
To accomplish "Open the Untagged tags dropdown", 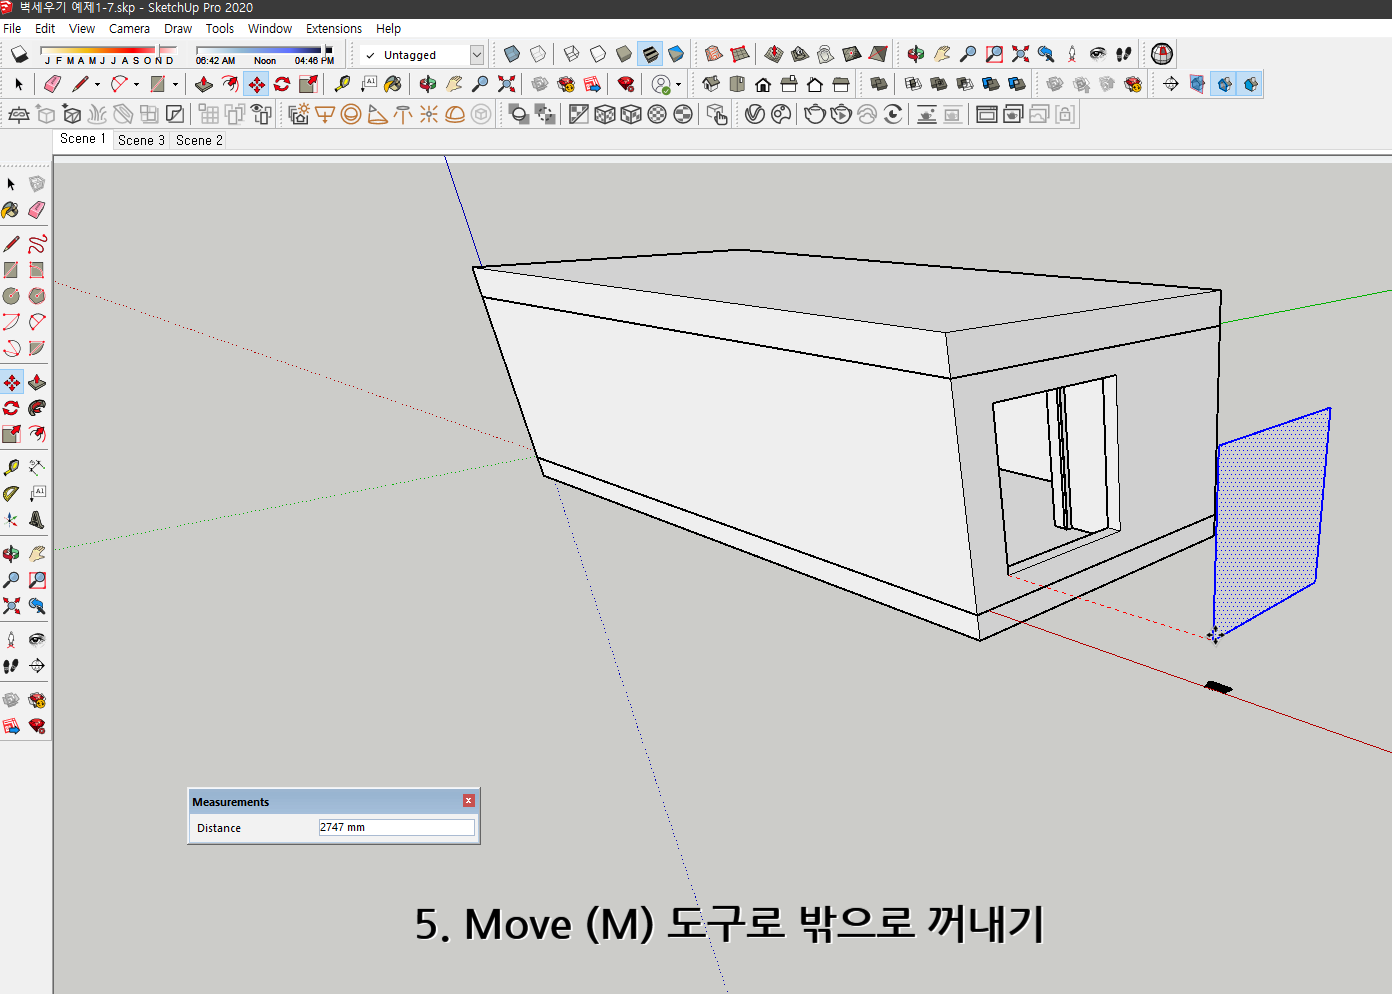I will tap(477, 55).
